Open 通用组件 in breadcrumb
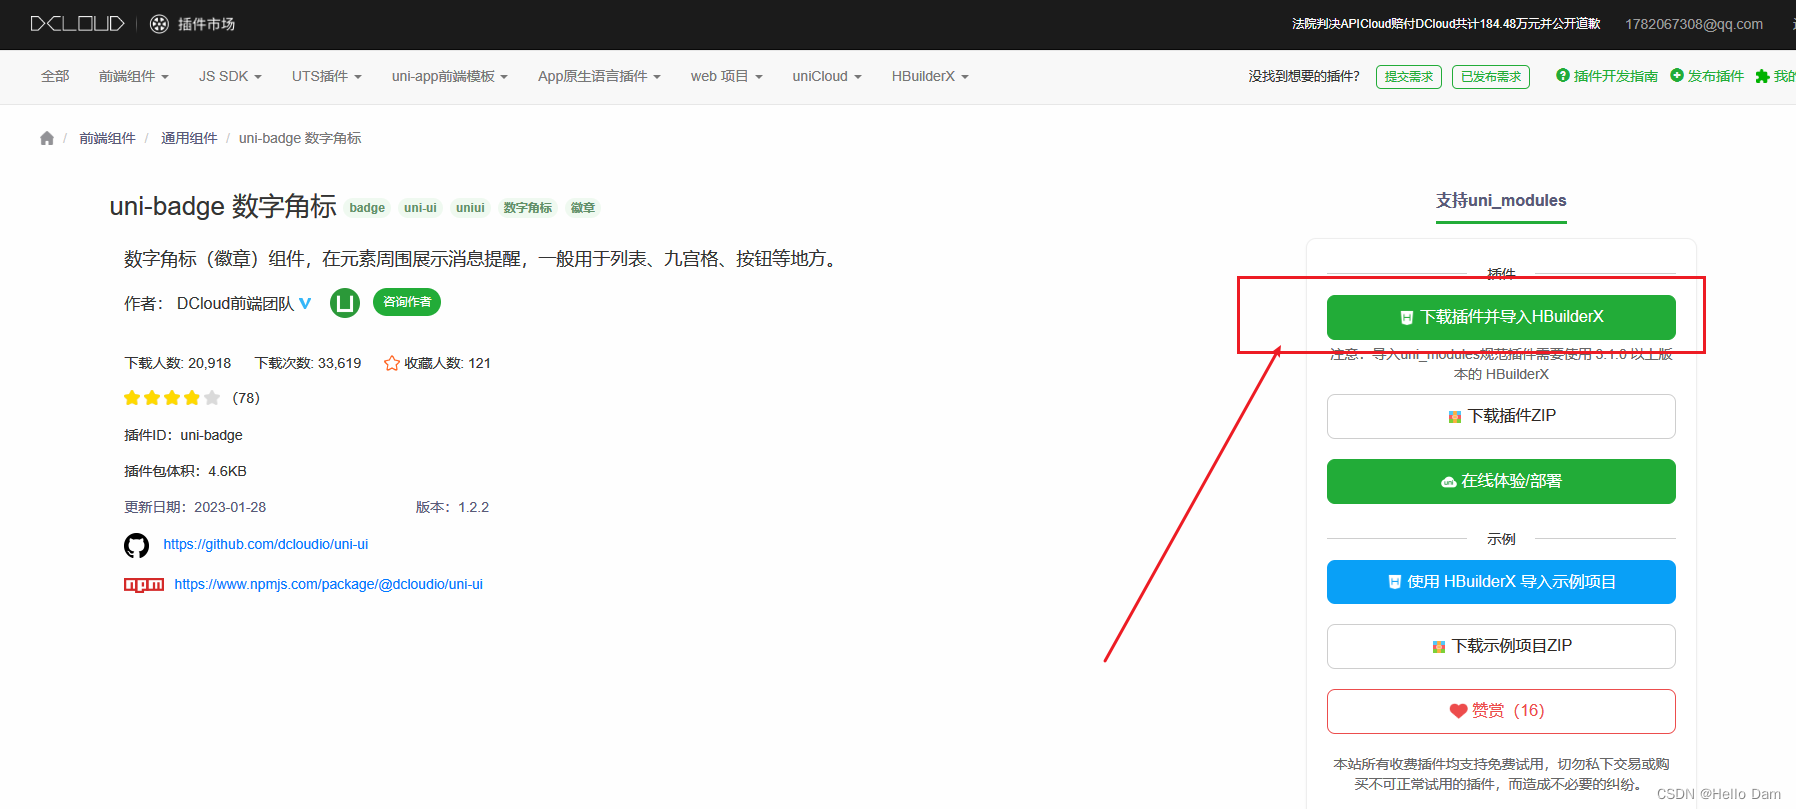This screenshot has width=1796, height=809. (189, 138)
